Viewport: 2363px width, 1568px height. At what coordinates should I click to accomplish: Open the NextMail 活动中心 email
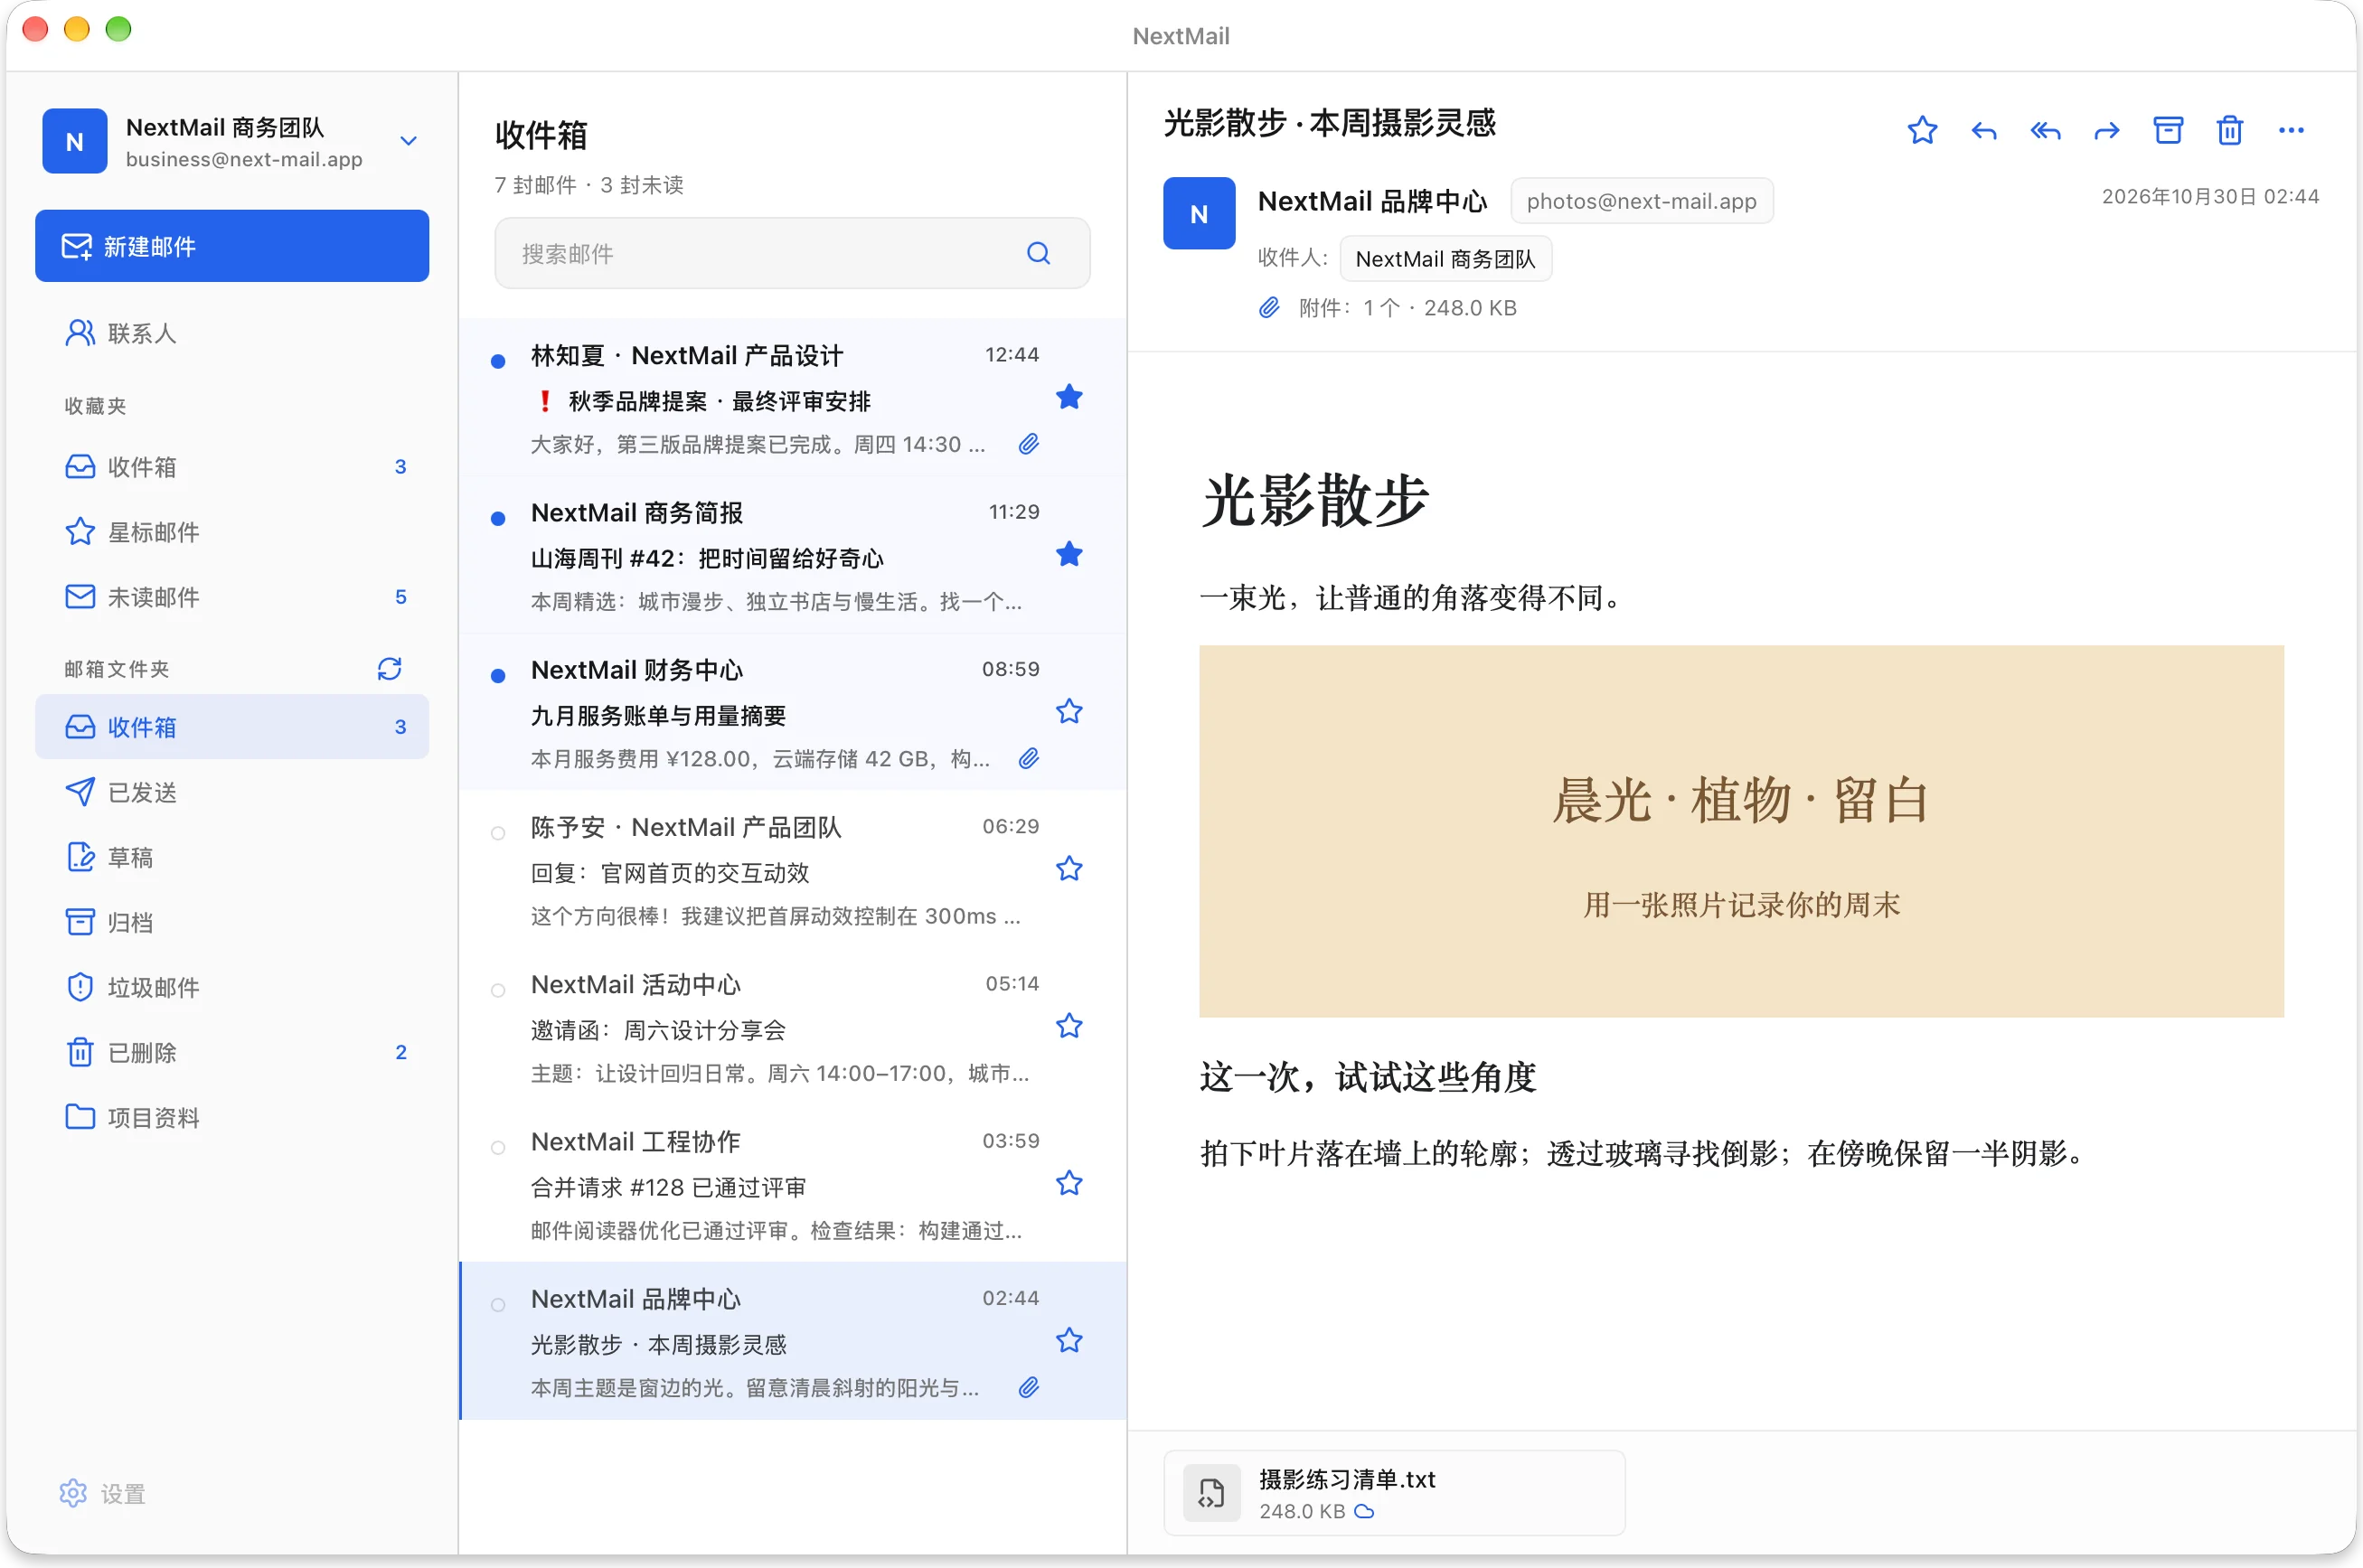(792, 1026)
